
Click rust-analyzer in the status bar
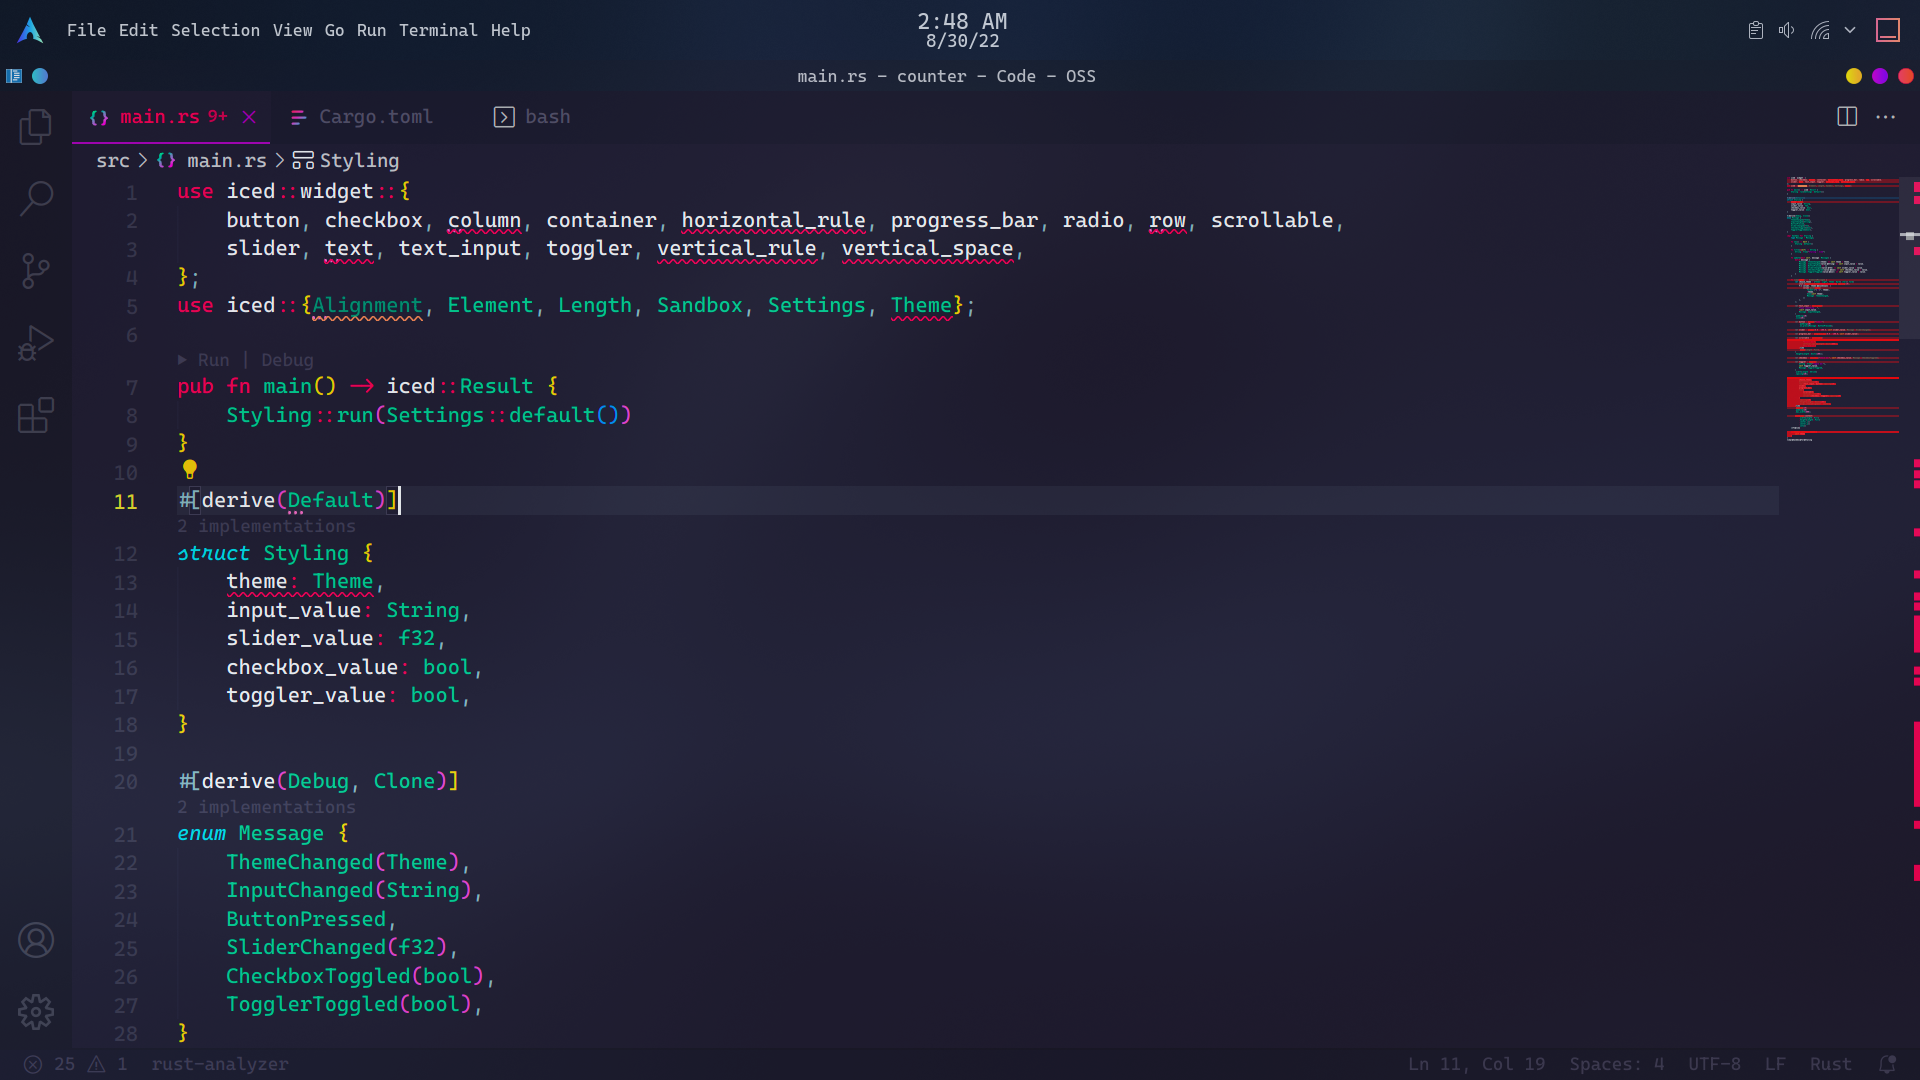[219, 1064]
